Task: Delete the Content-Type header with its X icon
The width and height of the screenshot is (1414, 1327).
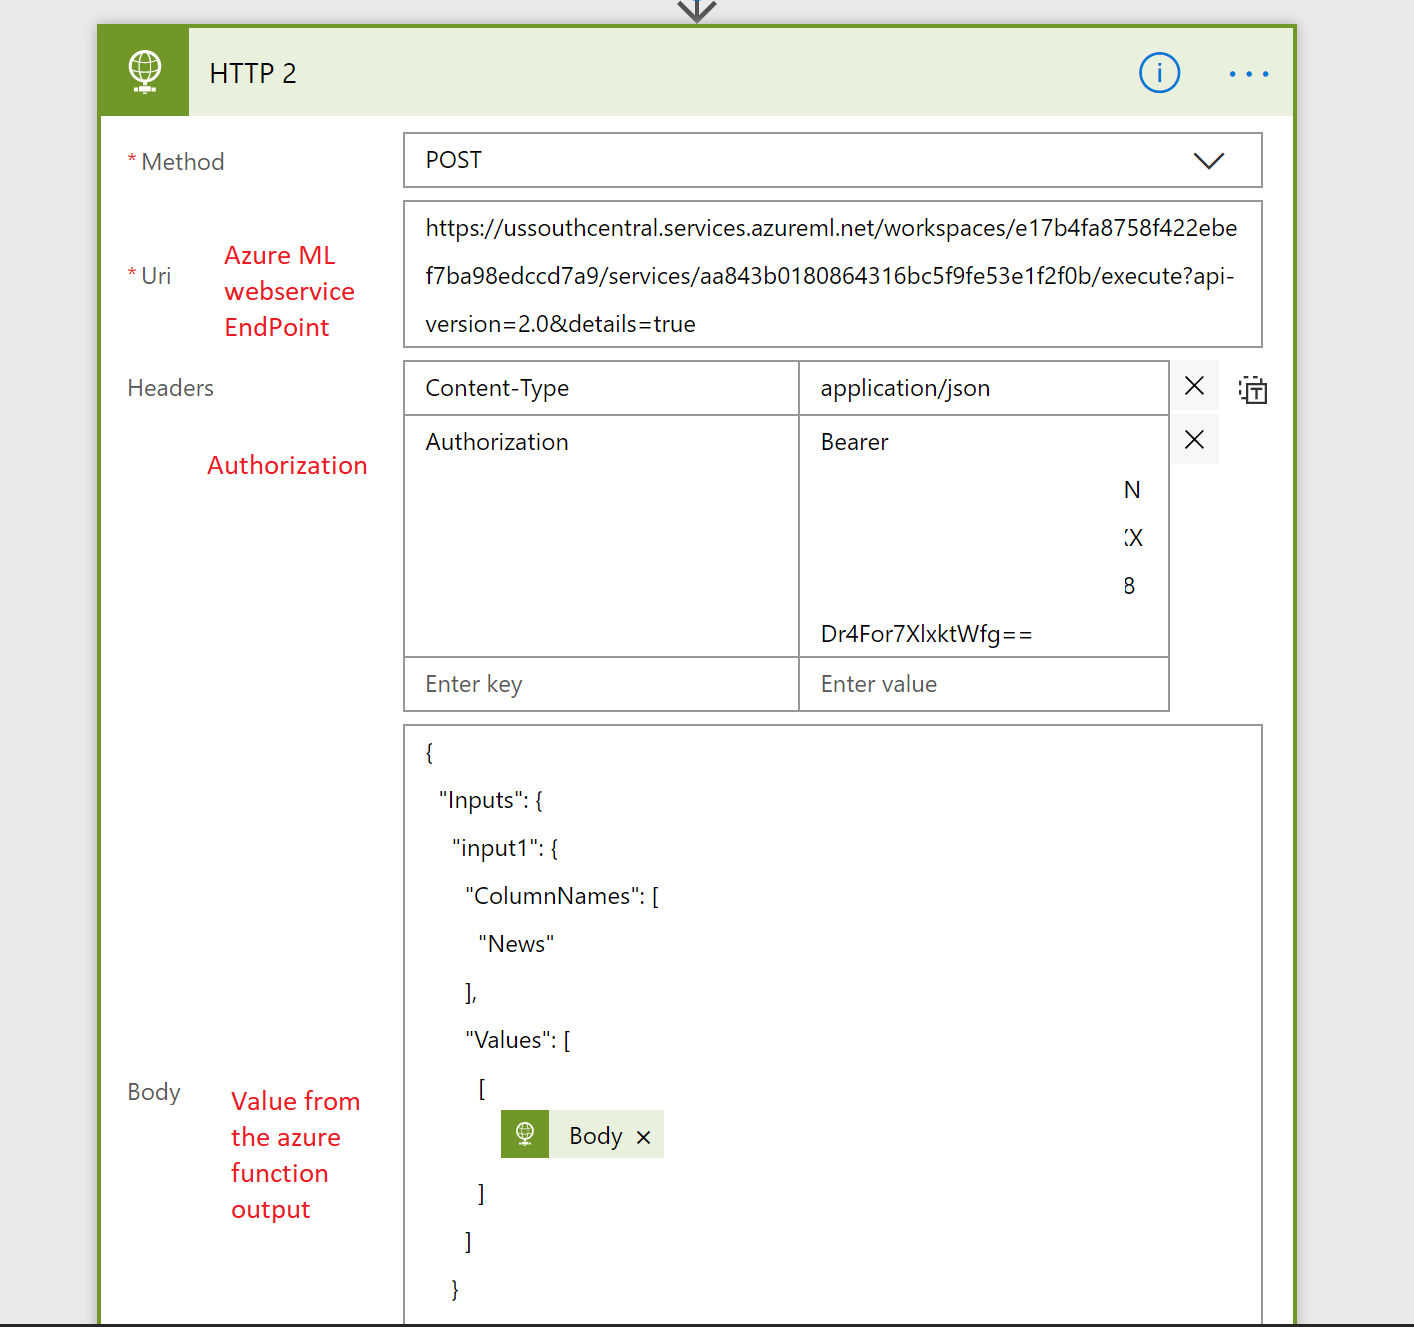Action: click(x=1194, y=386)
